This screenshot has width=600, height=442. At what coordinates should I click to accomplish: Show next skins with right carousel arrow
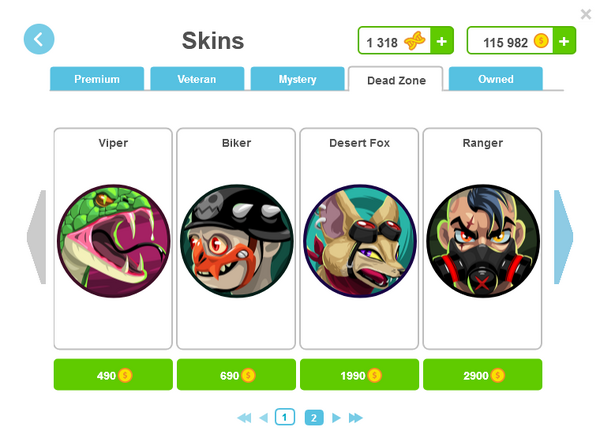pyautogui.click(x=563, y=237)
